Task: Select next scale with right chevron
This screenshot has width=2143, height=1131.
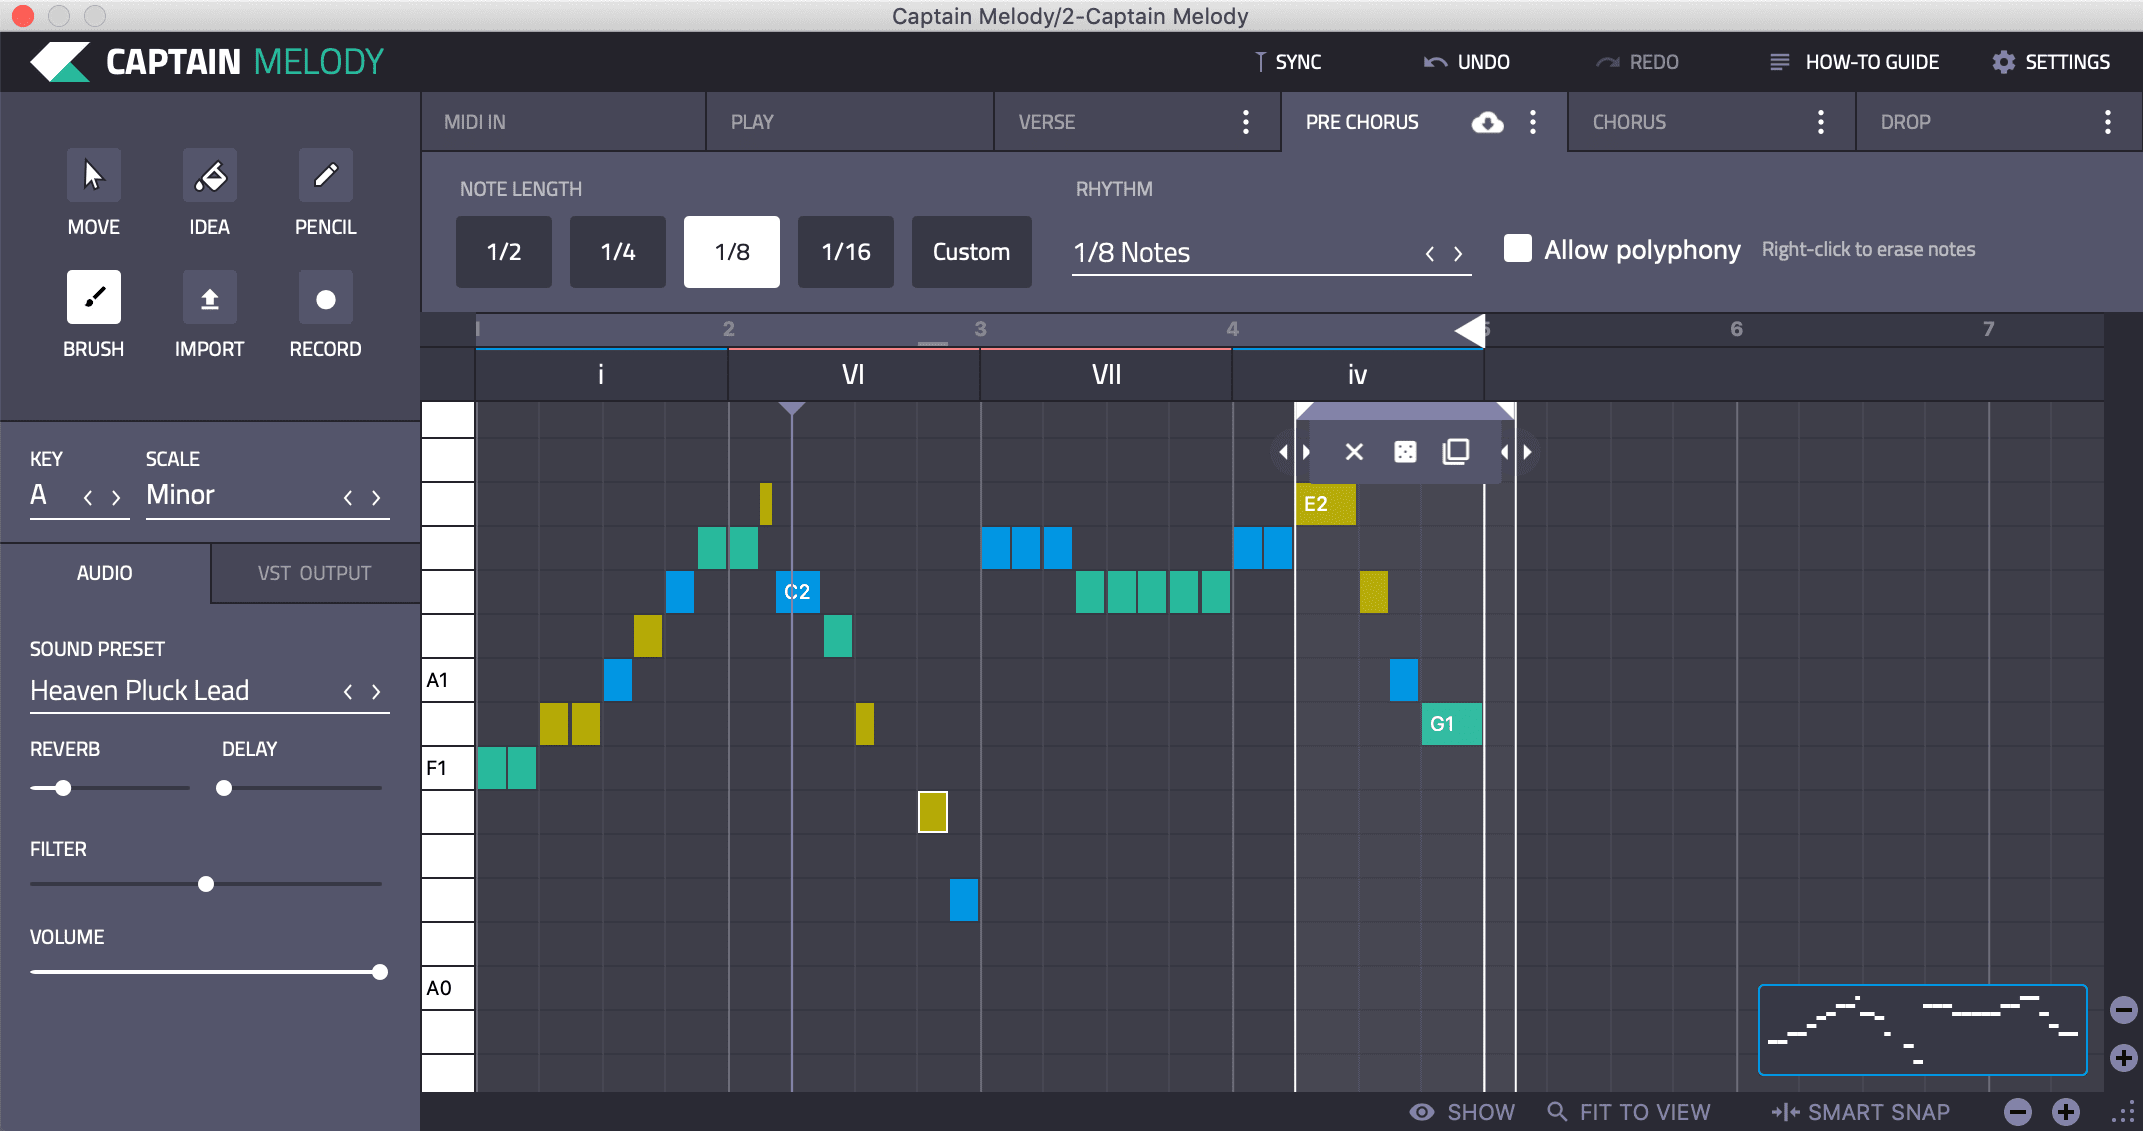Action: [x=376, y=497]
